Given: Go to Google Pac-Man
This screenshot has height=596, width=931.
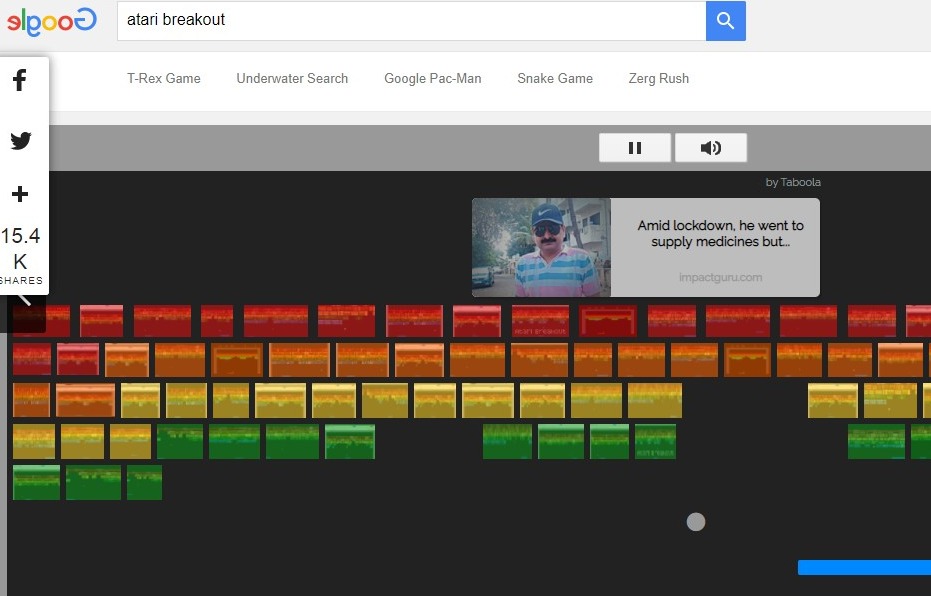Looking at the screenshot, I should 432,79.
